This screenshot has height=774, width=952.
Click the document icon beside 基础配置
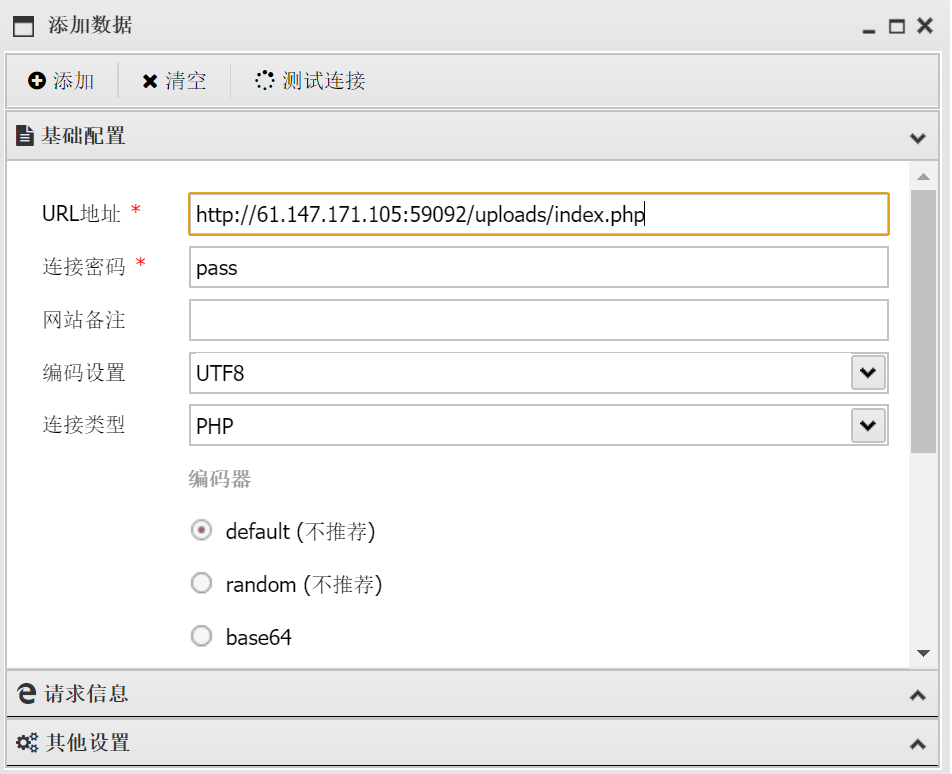(25, 136)
